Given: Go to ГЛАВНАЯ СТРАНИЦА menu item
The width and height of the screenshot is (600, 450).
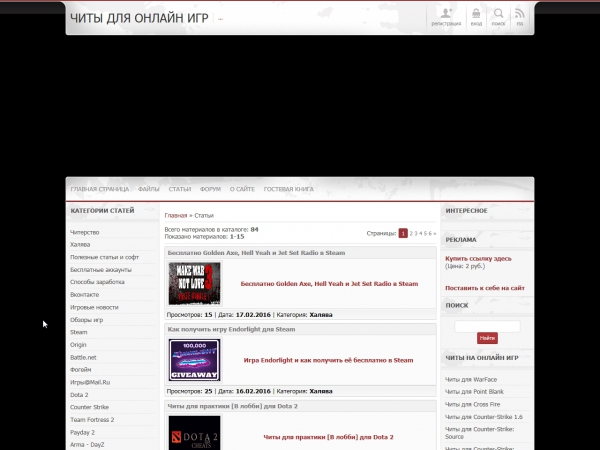Looking at the screenshot, I should pyautogui.click(x=99, y=189).
